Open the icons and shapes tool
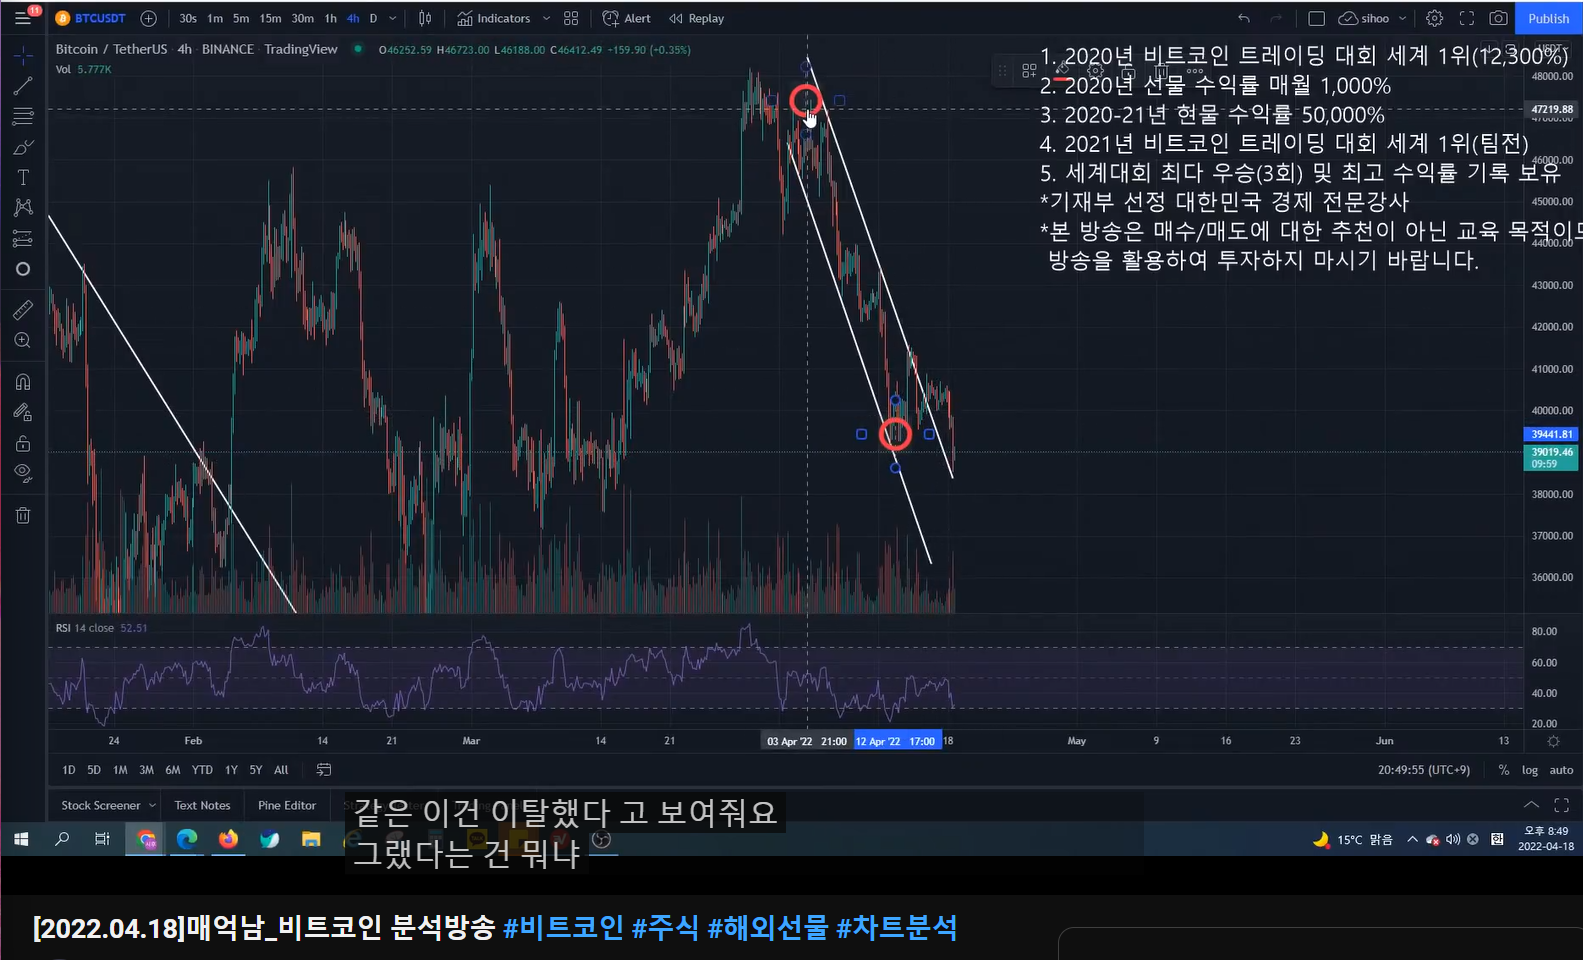The height and width of the screenshot is (960, 1583). click(x=22, y=269)
